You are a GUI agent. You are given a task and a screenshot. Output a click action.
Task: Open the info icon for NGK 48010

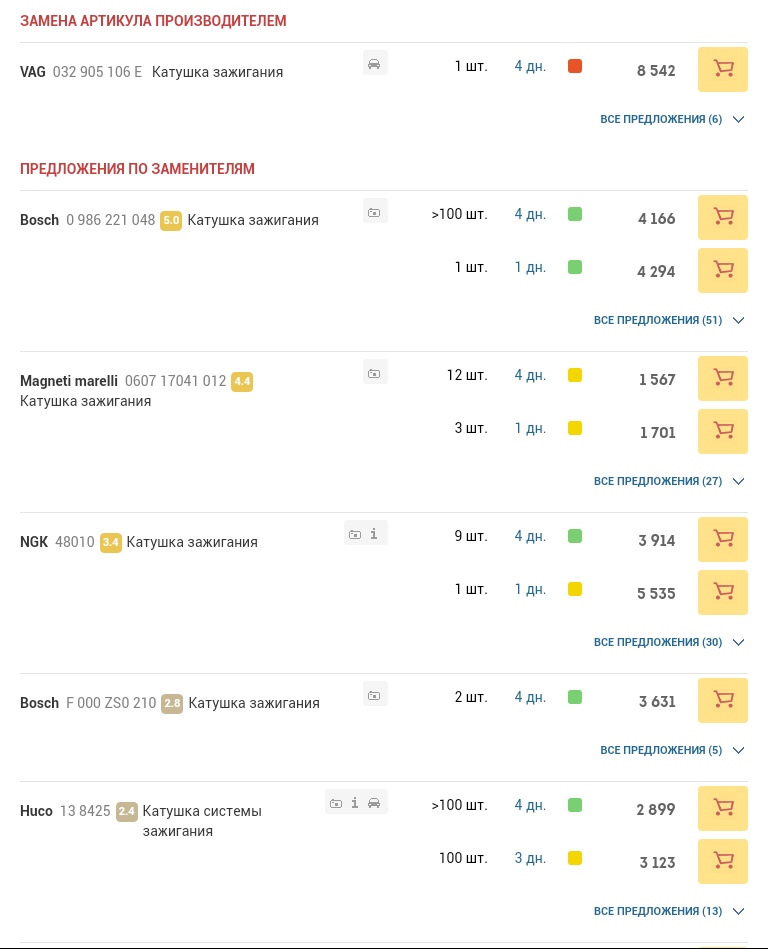pyautogui.click(x=374, y=534)
